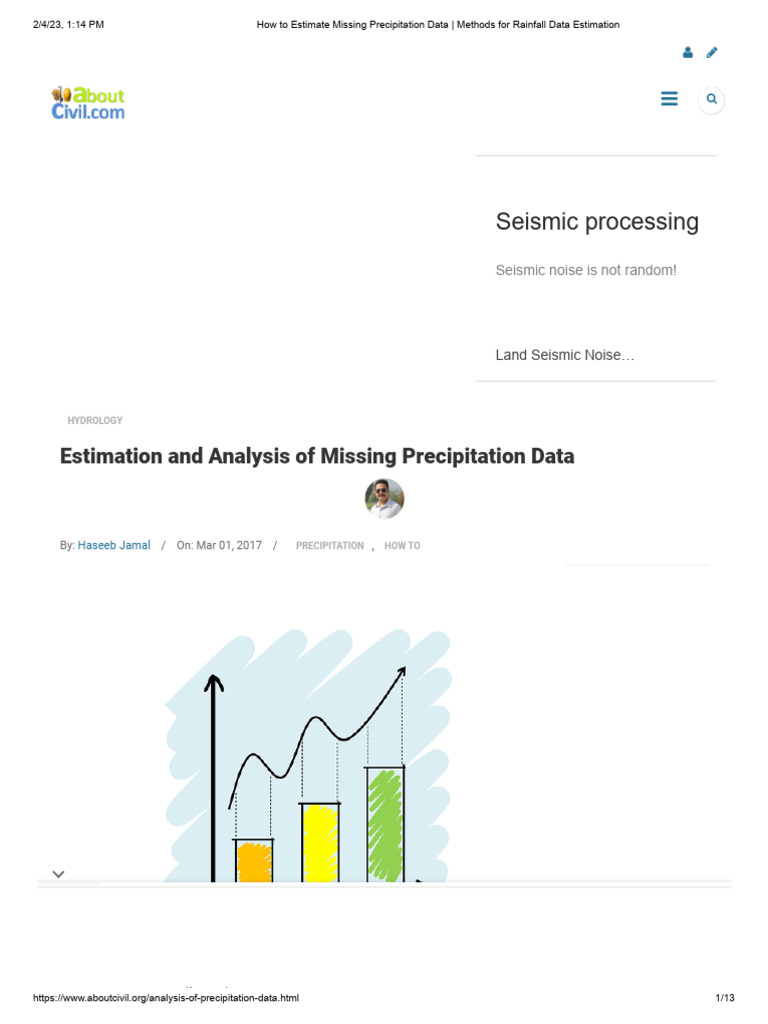Click the user account icon
Image resolution: width=768 pixels, height=1024 pixels.
pyautogui.click(x=687, y=53)
